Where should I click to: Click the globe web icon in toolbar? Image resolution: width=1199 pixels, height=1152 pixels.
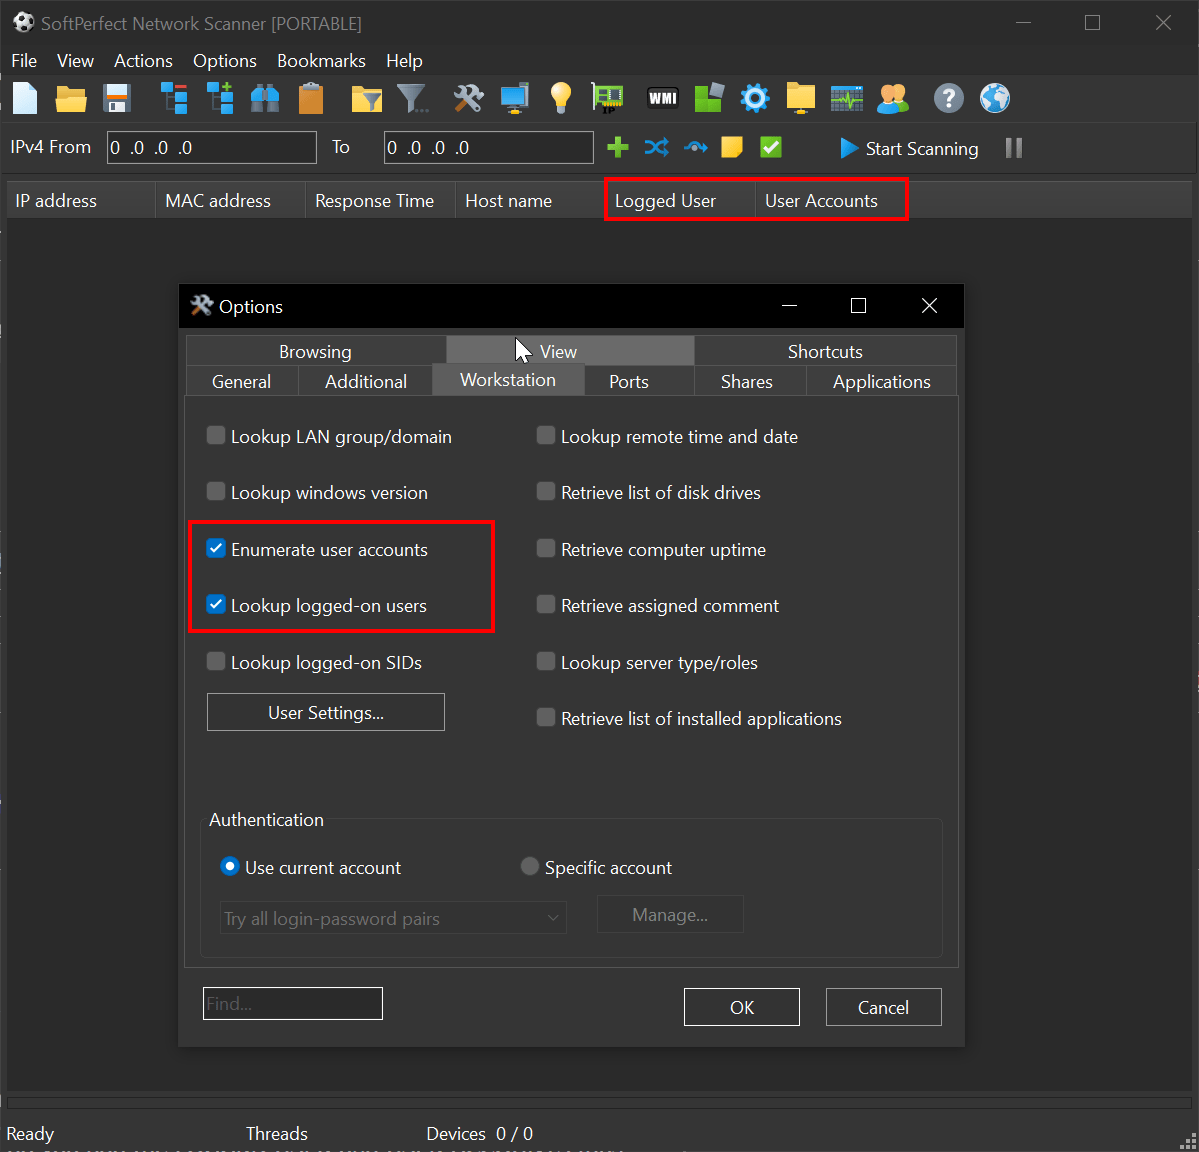tap(995, 99)
